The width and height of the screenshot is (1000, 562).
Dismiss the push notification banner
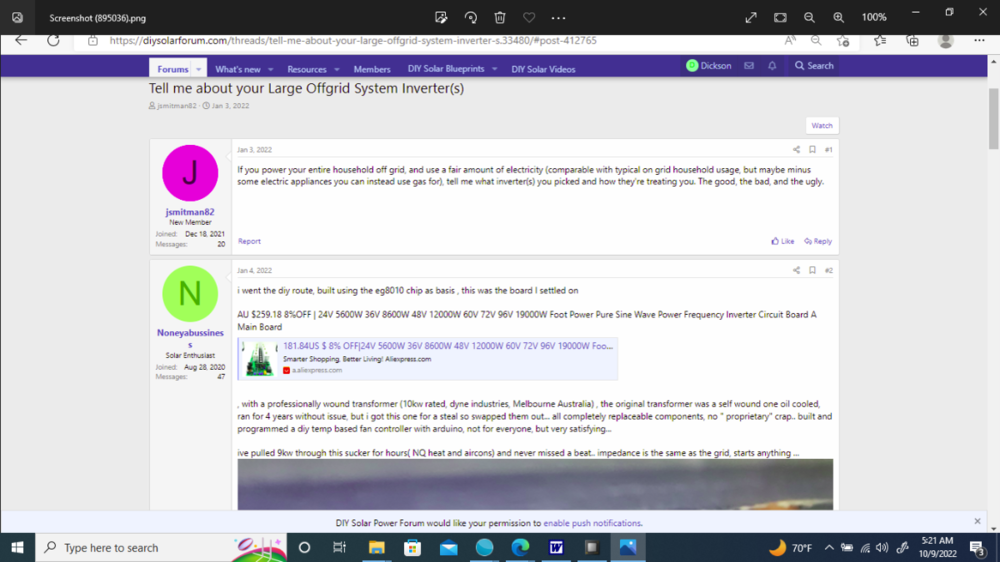977,521
